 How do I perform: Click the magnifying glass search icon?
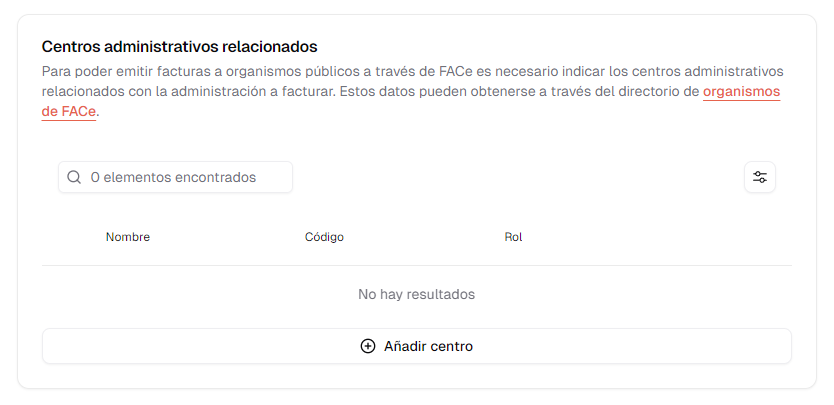[x=74, y=177]
